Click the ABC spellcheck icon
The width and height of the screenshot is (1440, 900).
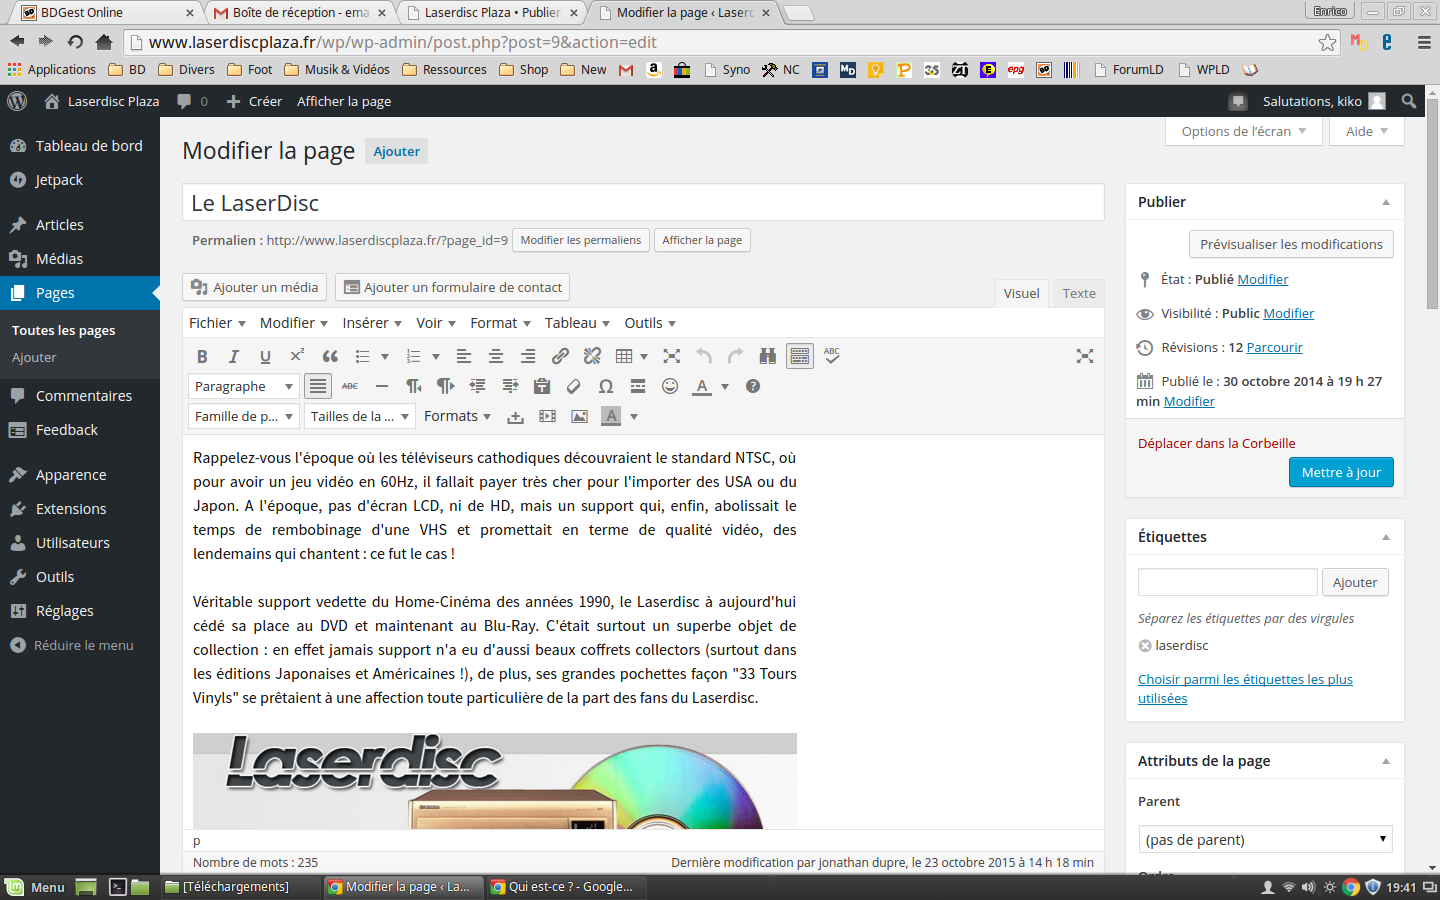832,356
